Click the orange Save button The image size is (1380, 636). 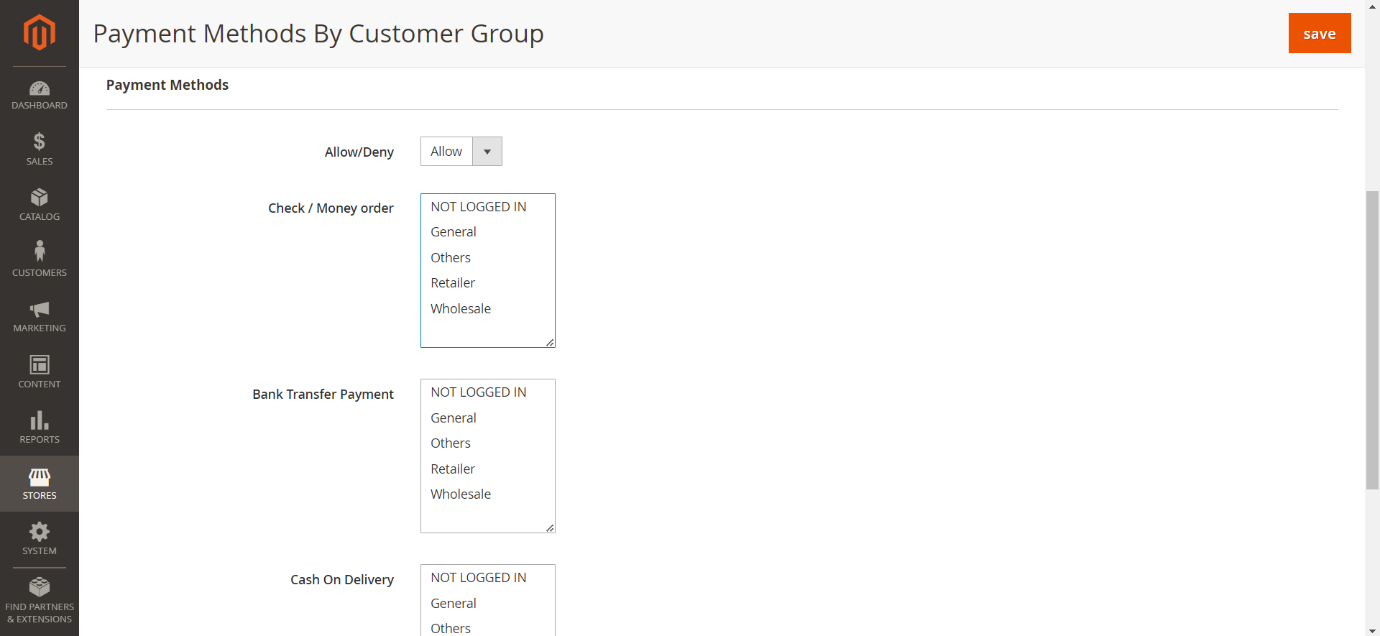[1319, 34]
